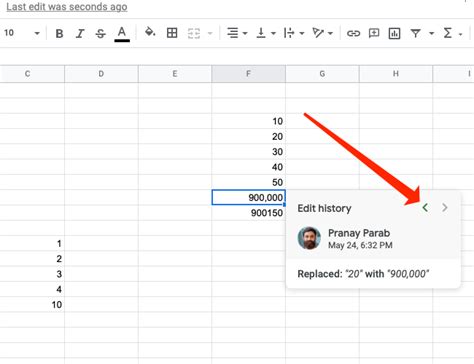The width and height of the screenshot is (474, 364).
Task: Click Pranay Parab's avatar photo
Action: (x=309, y=238)
